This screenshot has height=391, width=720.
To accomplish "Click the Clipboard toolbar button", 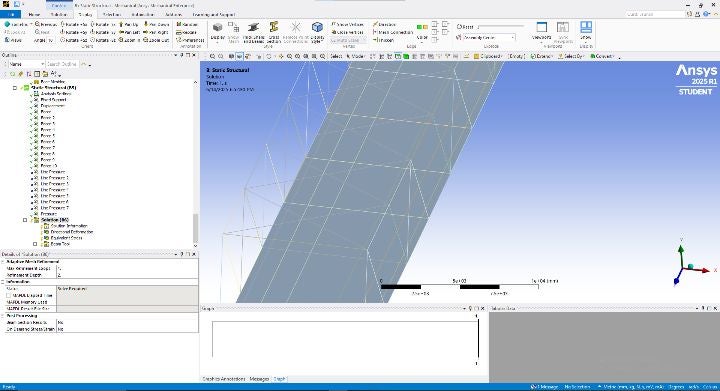I will click(488, 56).
